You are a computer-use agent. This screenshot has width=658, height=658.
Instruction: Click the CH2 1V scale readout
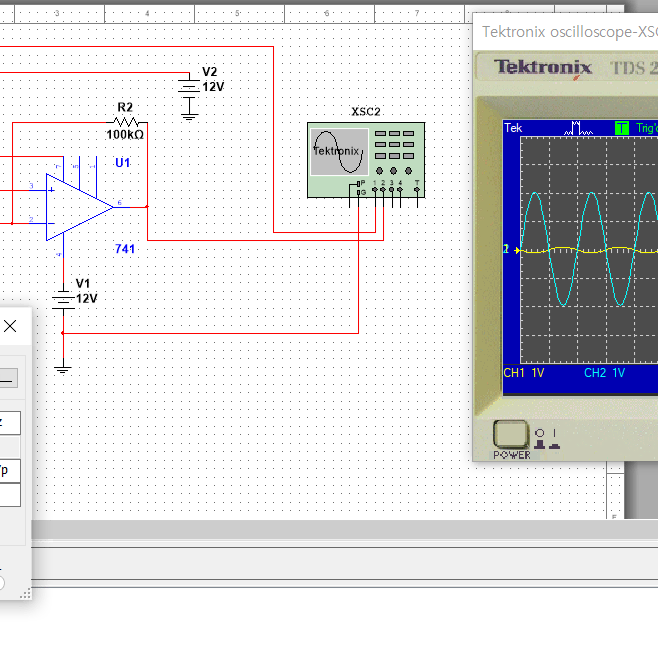(x=604, y=373)
